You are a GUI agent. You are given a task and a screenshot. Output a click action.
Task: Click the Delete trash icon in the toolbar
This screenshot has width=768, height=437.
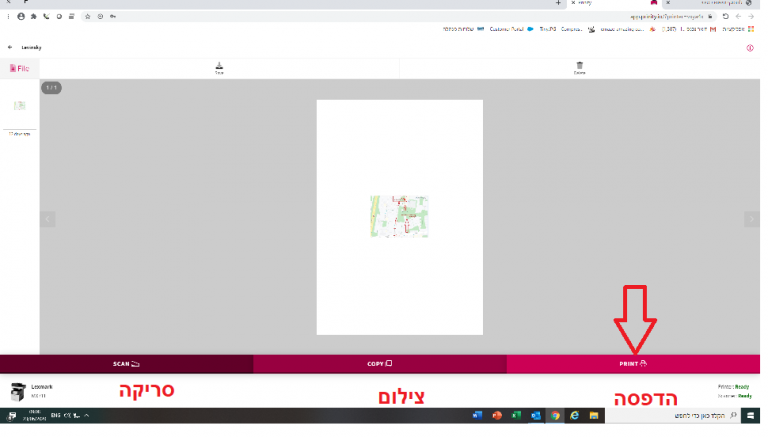tap(579, 68)
